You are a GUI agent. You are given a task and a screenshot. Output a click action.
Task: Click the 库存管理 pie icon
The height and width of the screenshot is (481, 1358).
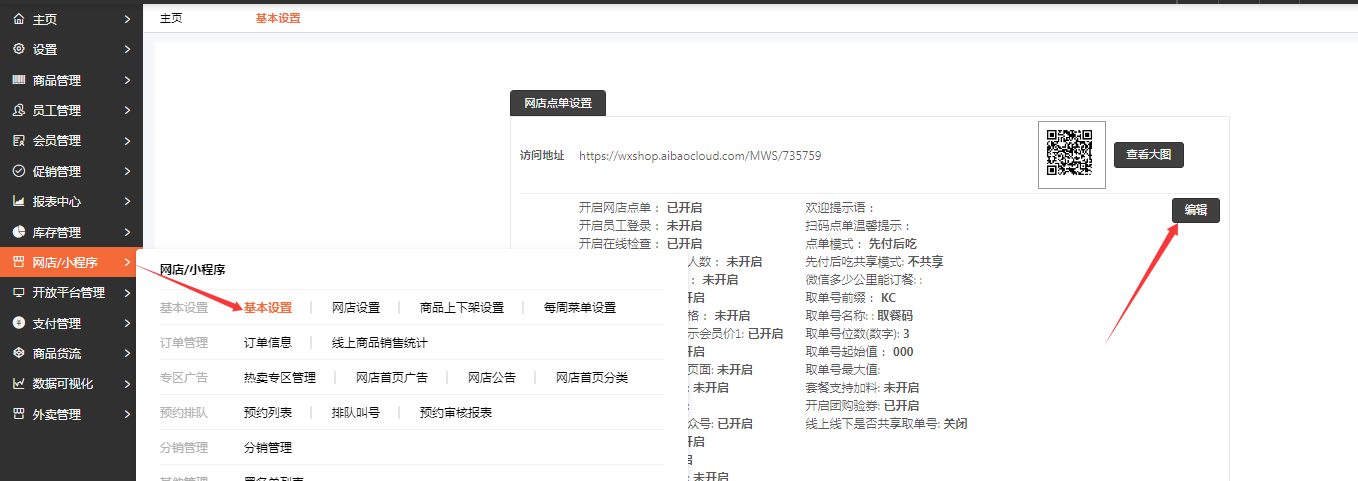tap(18, 232)
